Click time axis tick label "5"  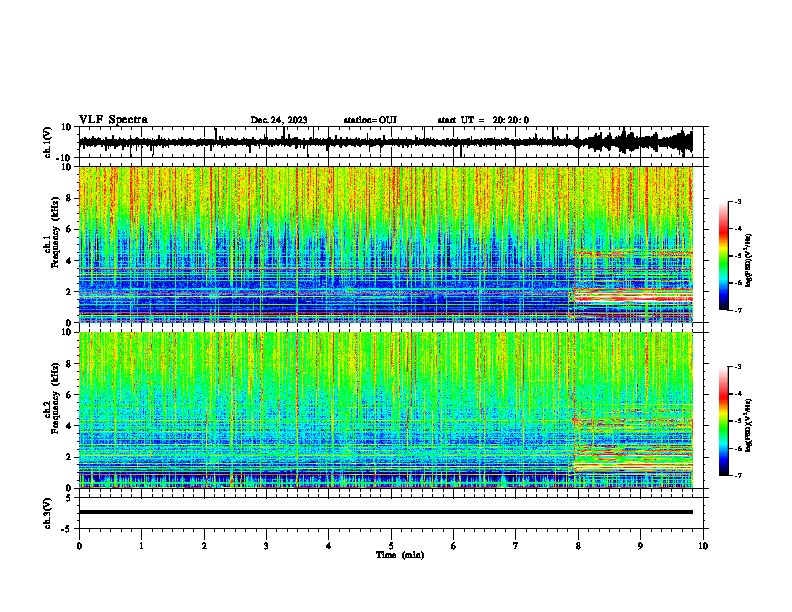[391, 546]
